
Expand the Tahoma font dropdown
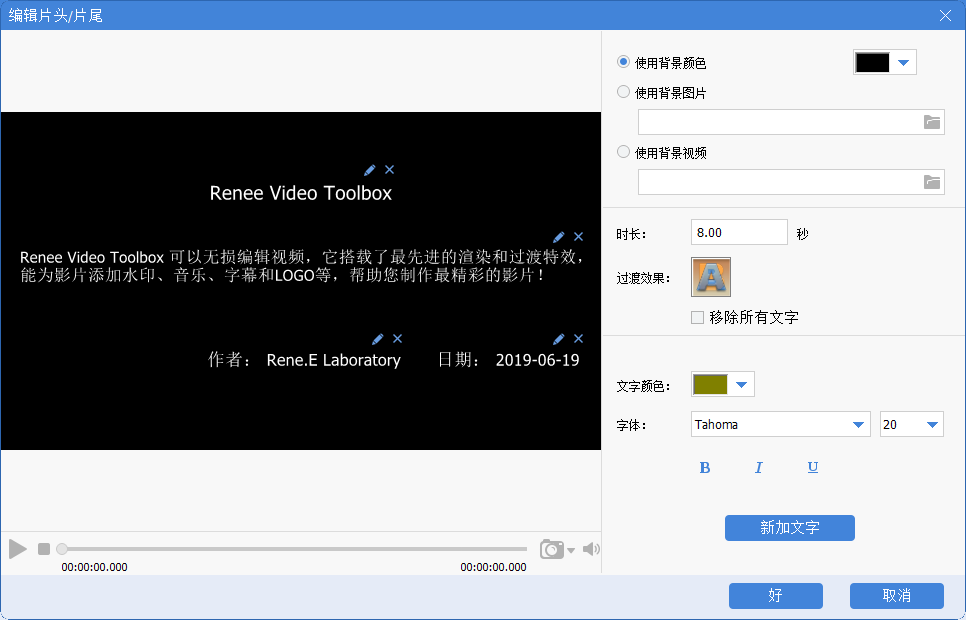[x=858, y=425]
